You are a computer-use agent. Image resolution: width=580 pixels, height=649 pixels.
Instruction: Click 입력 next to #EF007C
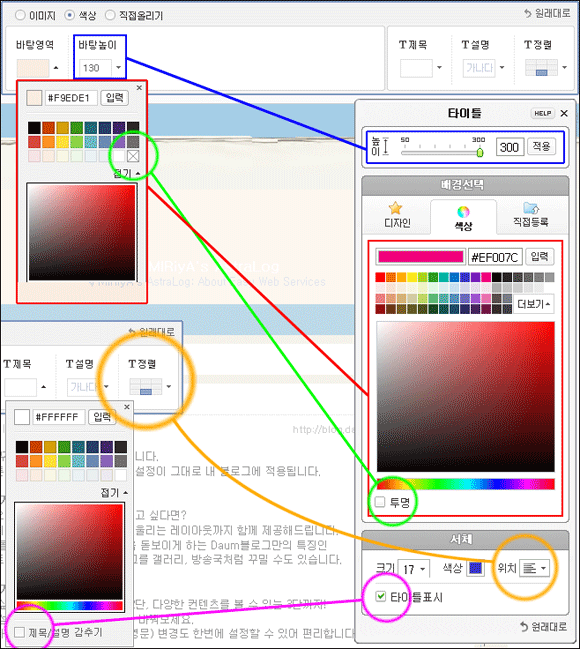(539, 257)
